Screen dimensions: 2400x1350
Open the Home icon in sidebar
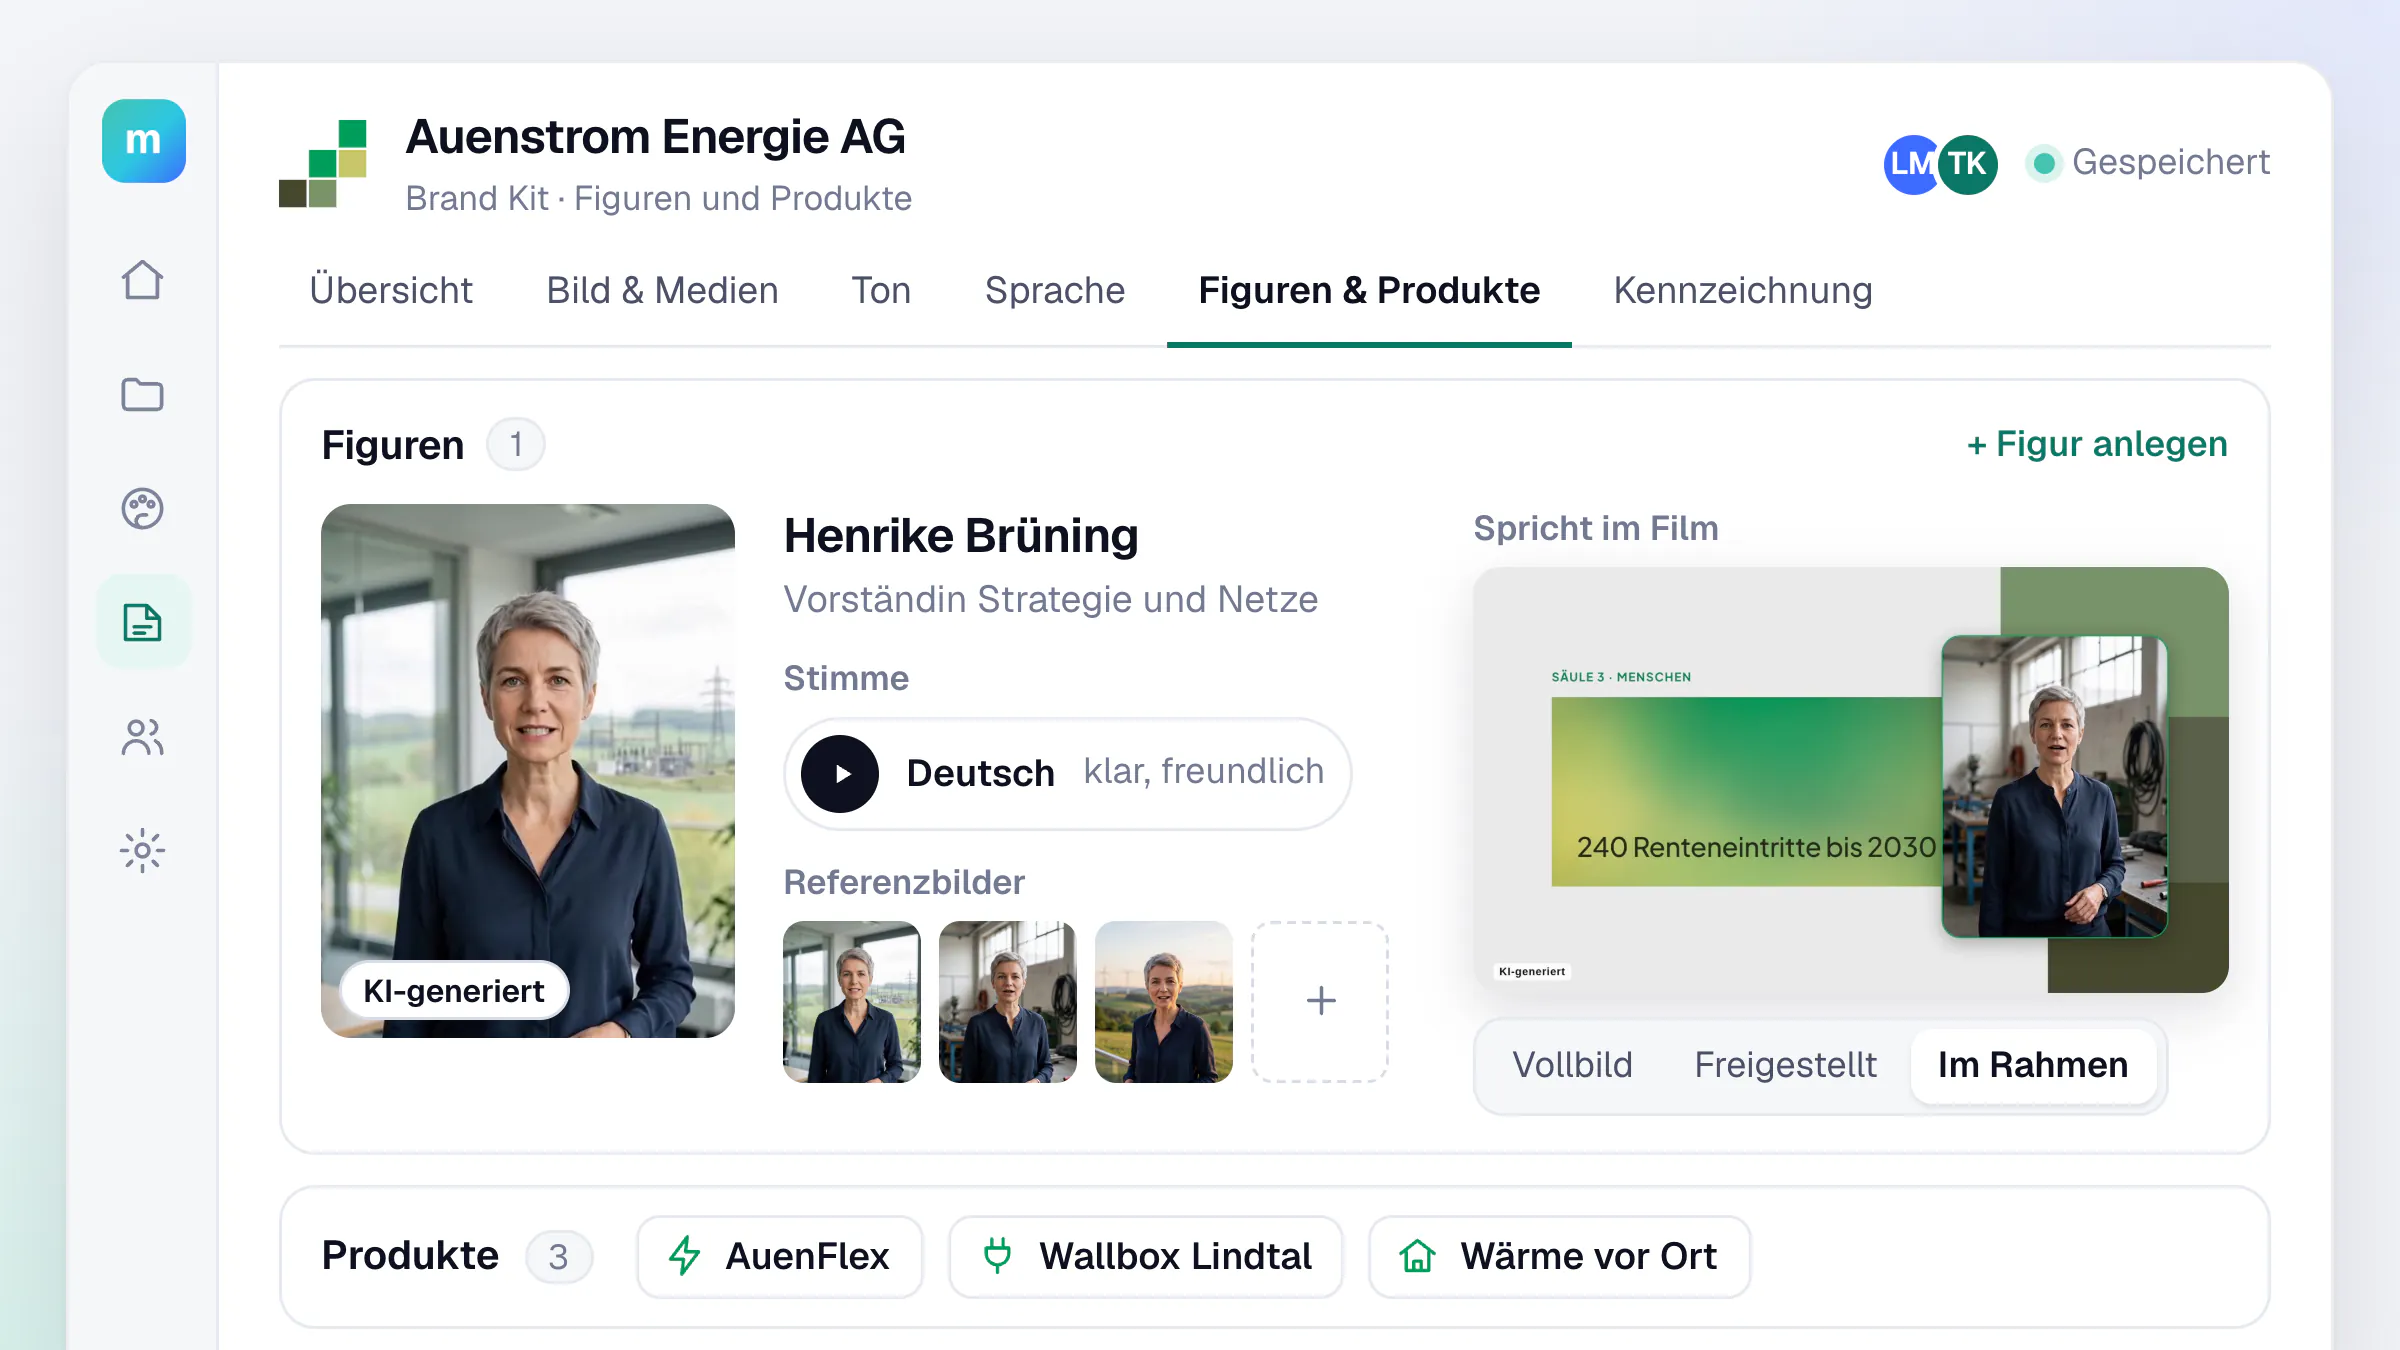point(142,280)
